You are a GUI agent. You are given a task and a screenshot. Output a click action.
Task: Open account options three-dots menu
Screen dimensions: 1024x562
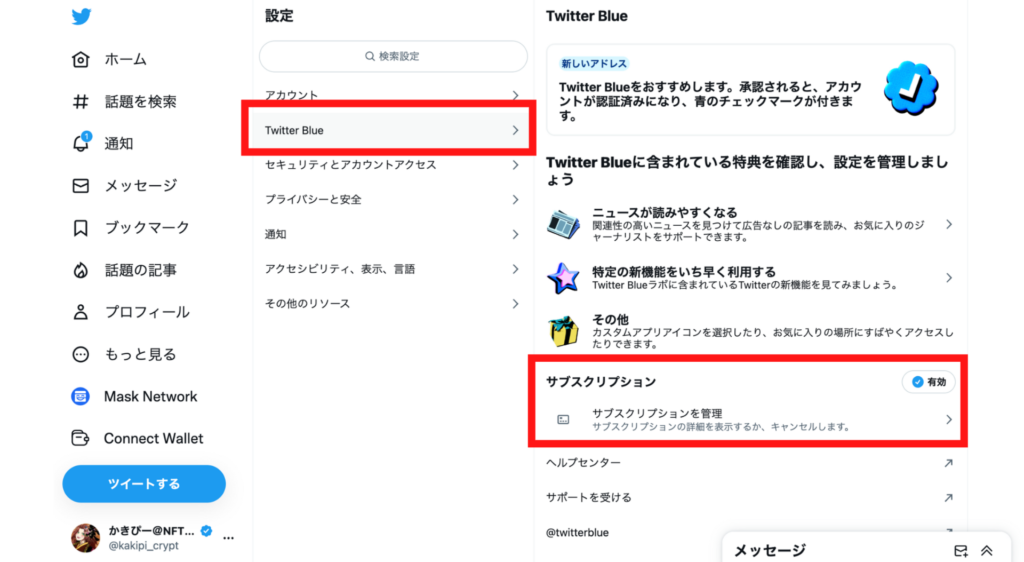point(229,538)
